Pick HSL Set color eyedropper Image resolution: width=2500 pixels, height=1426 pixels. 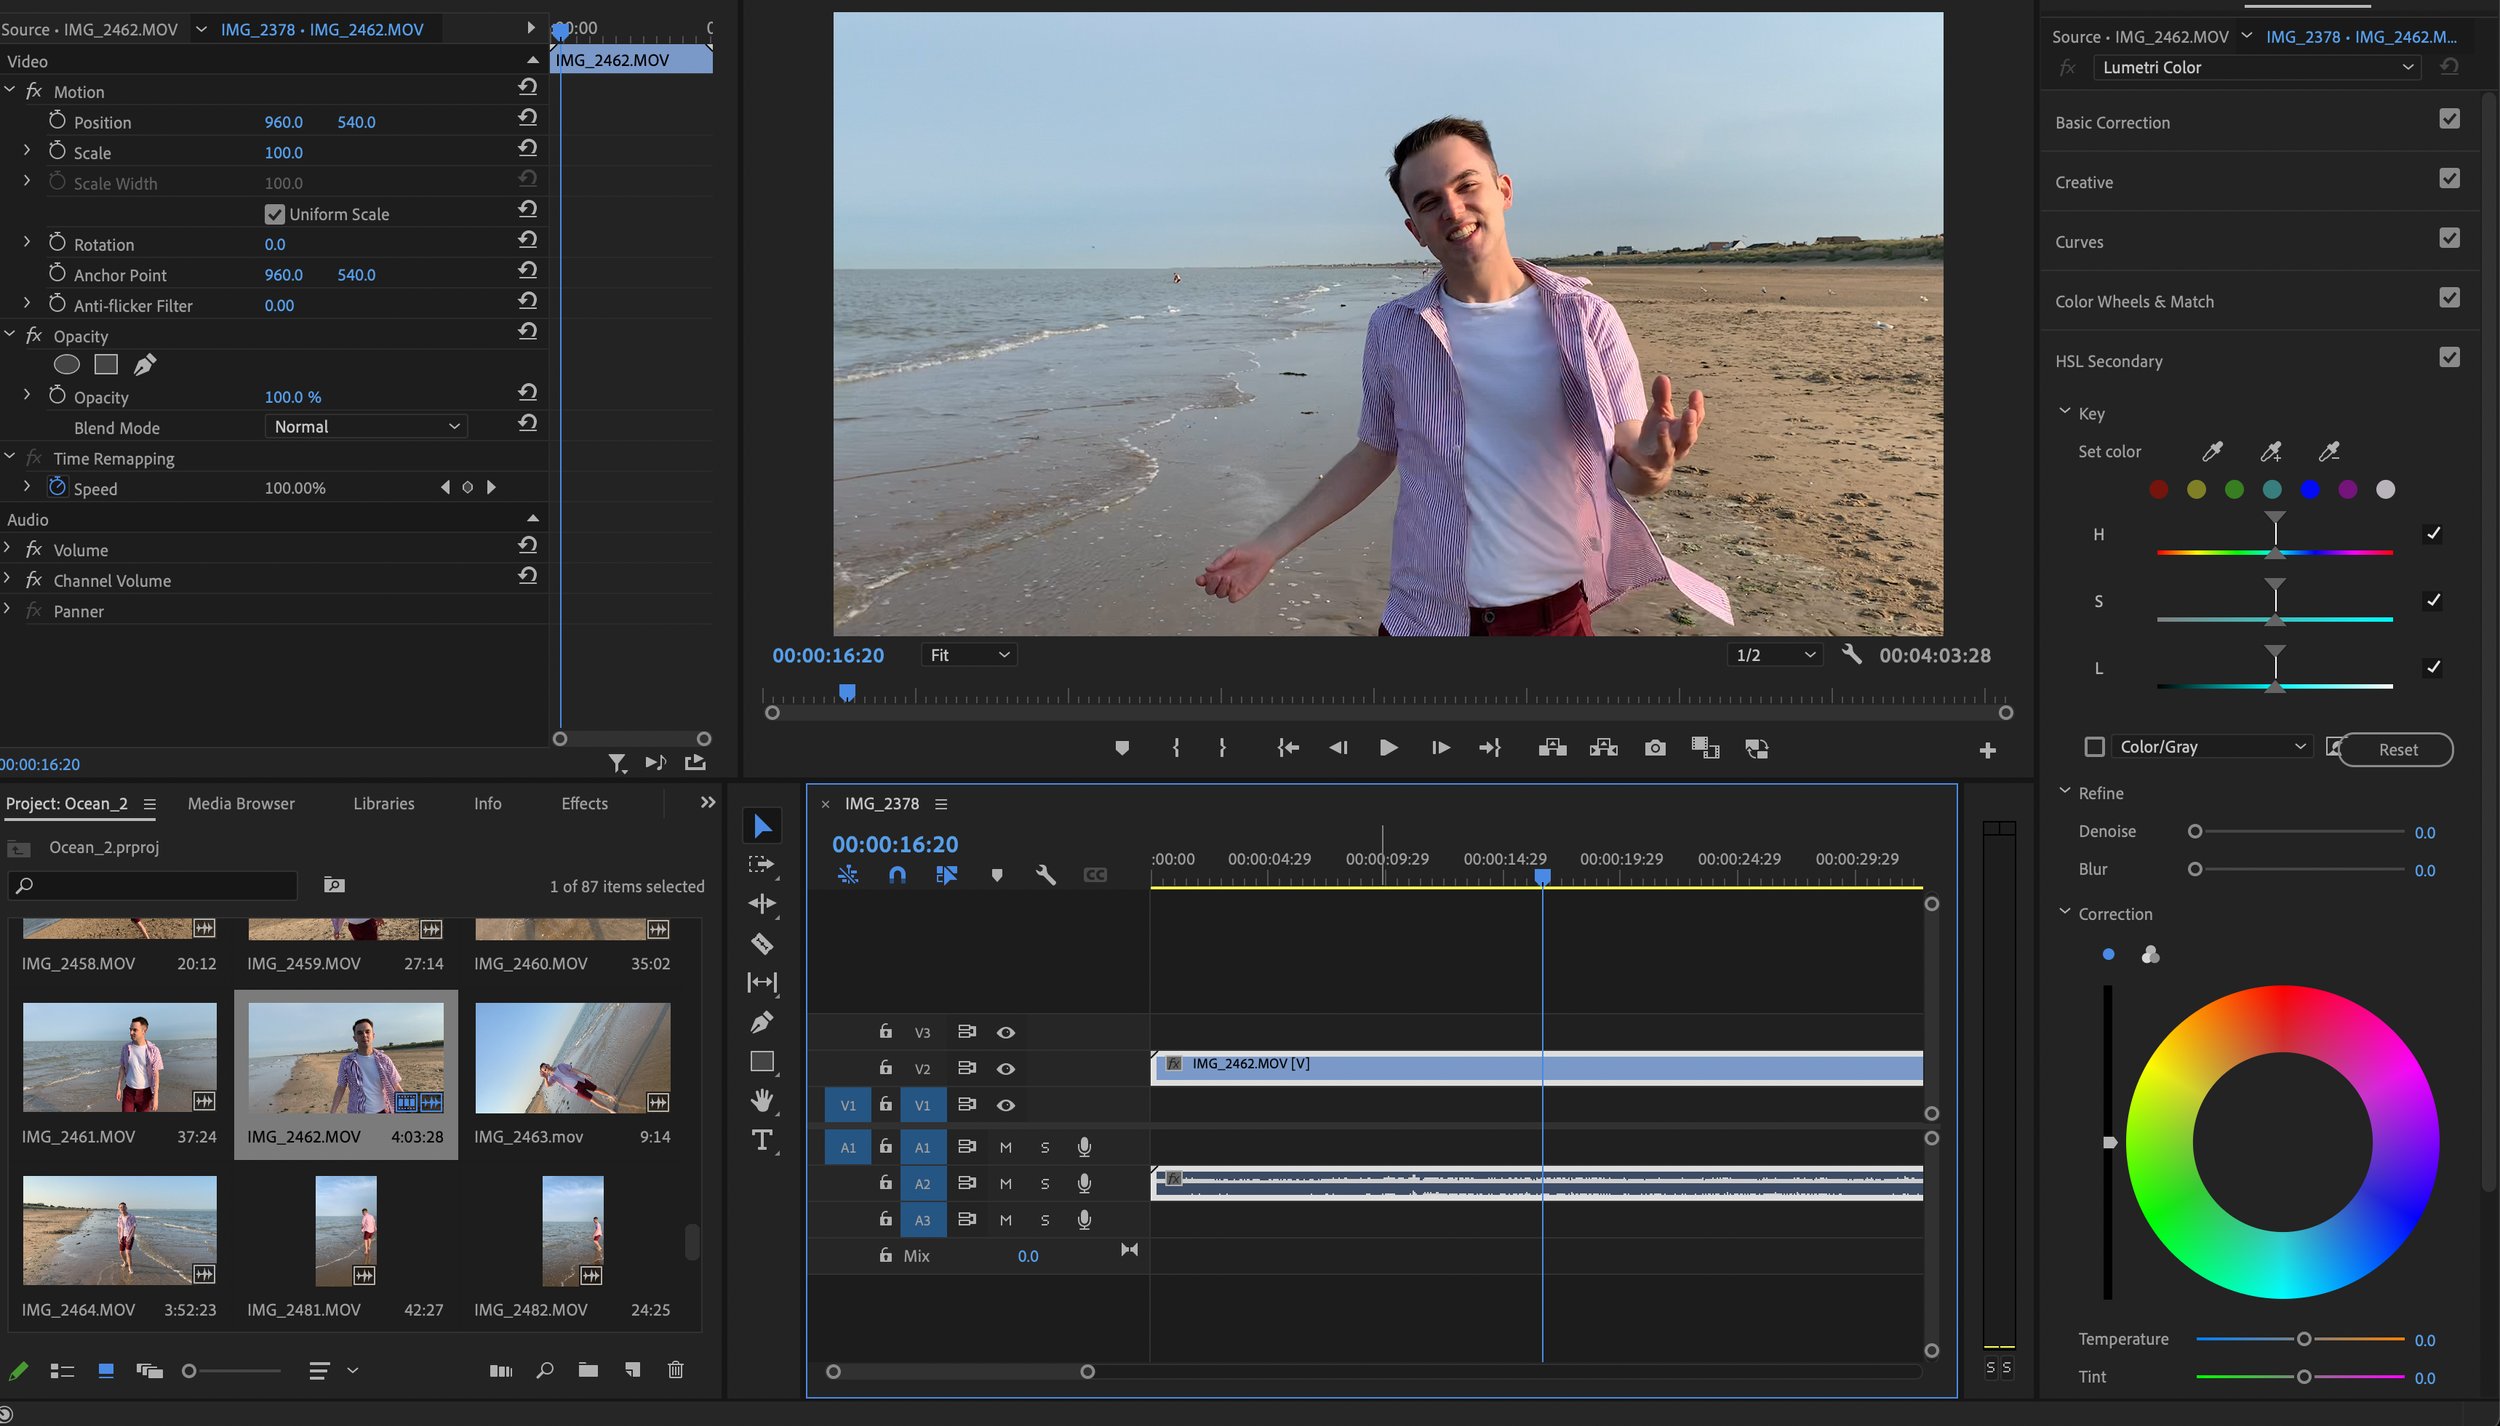pyautogui.click(x=2212, y=451)
